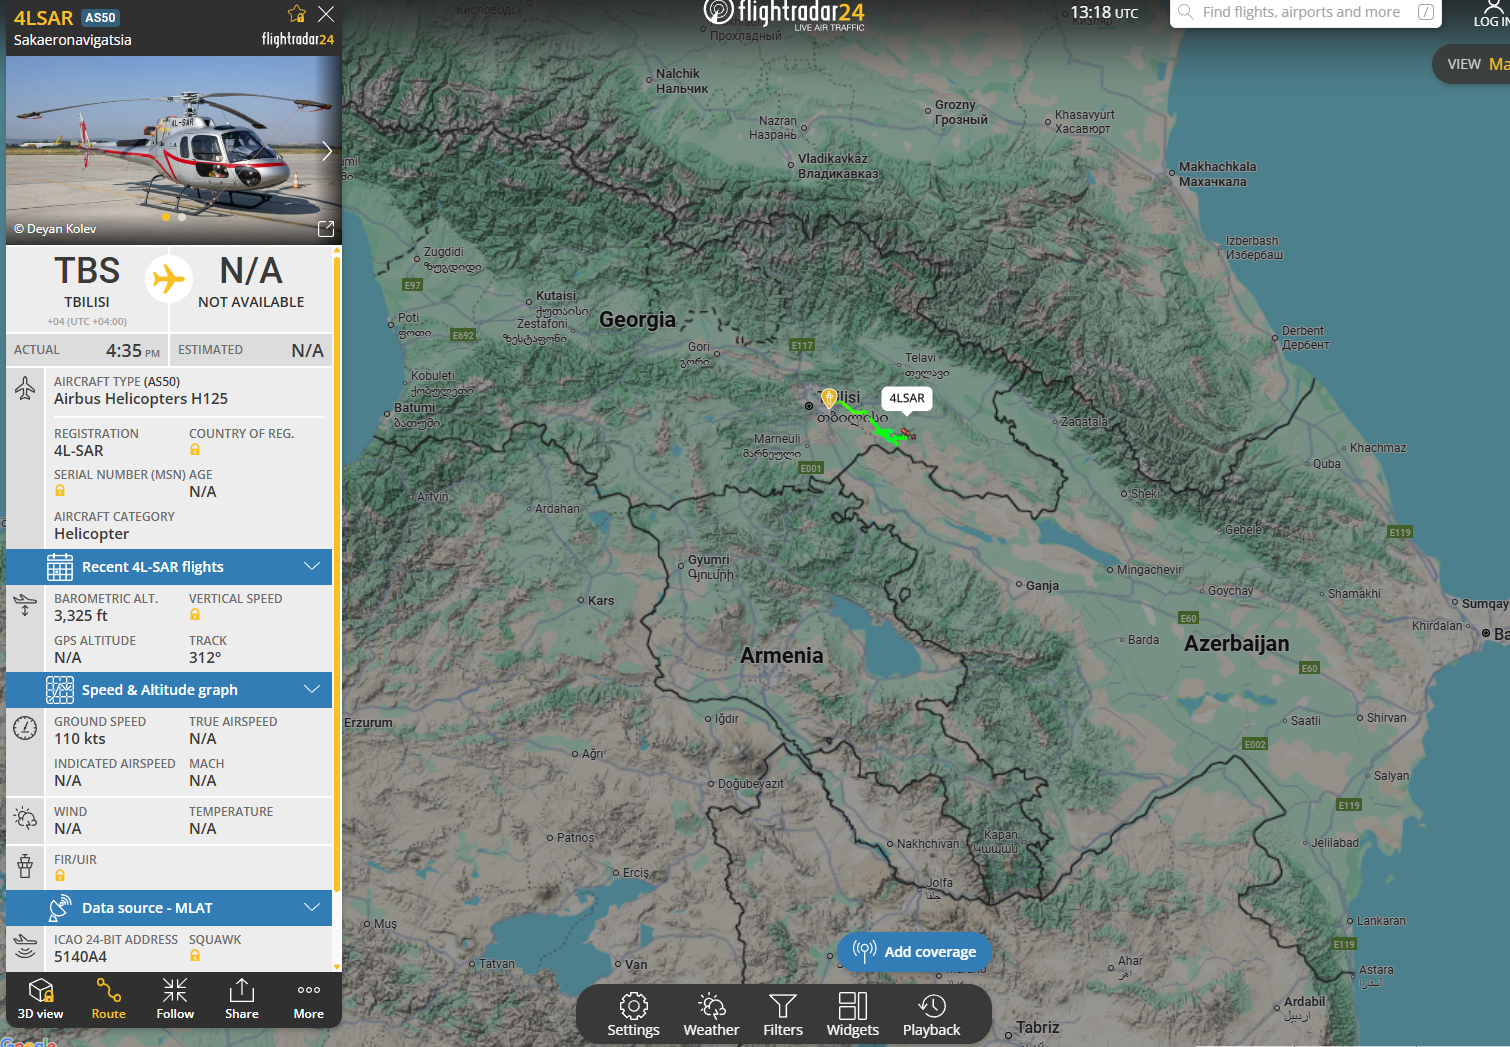Open Playback mode
The width and height of the screenshot is (1510, 1047).
(x=931, y=1015)
